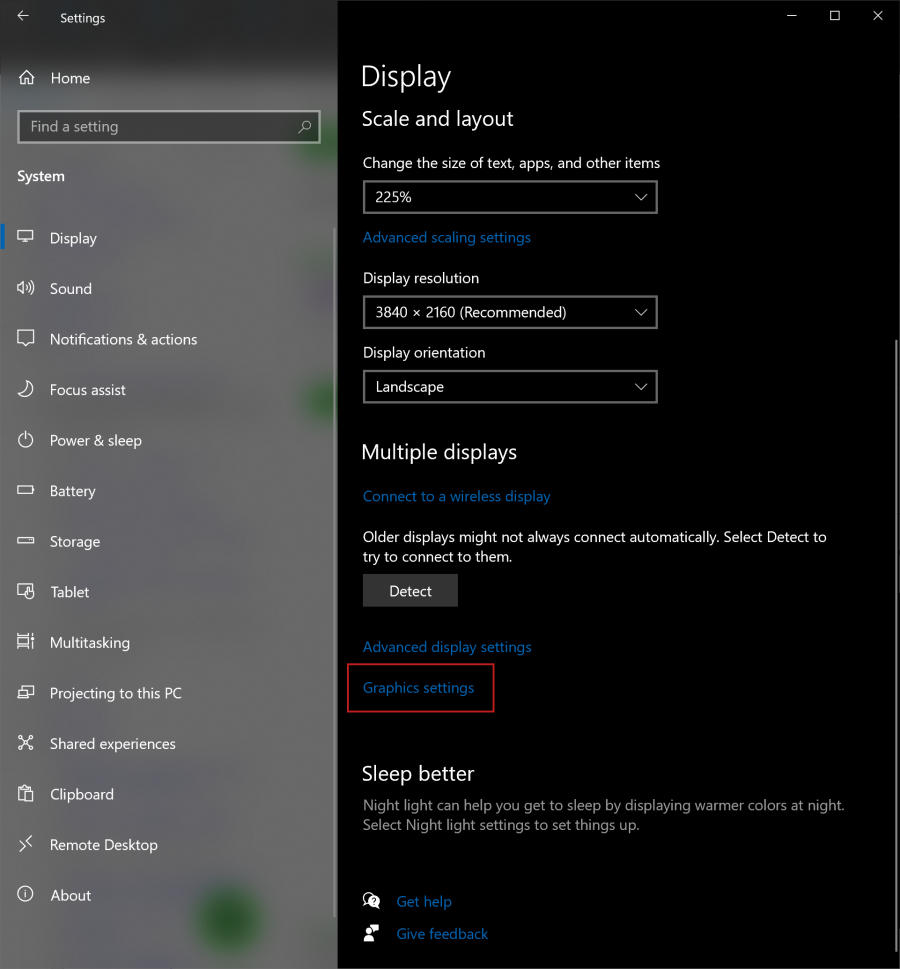Click the Power & sleep icon
Image resolution: width=900 pixels, height=969 pixels.
point(27,440)
